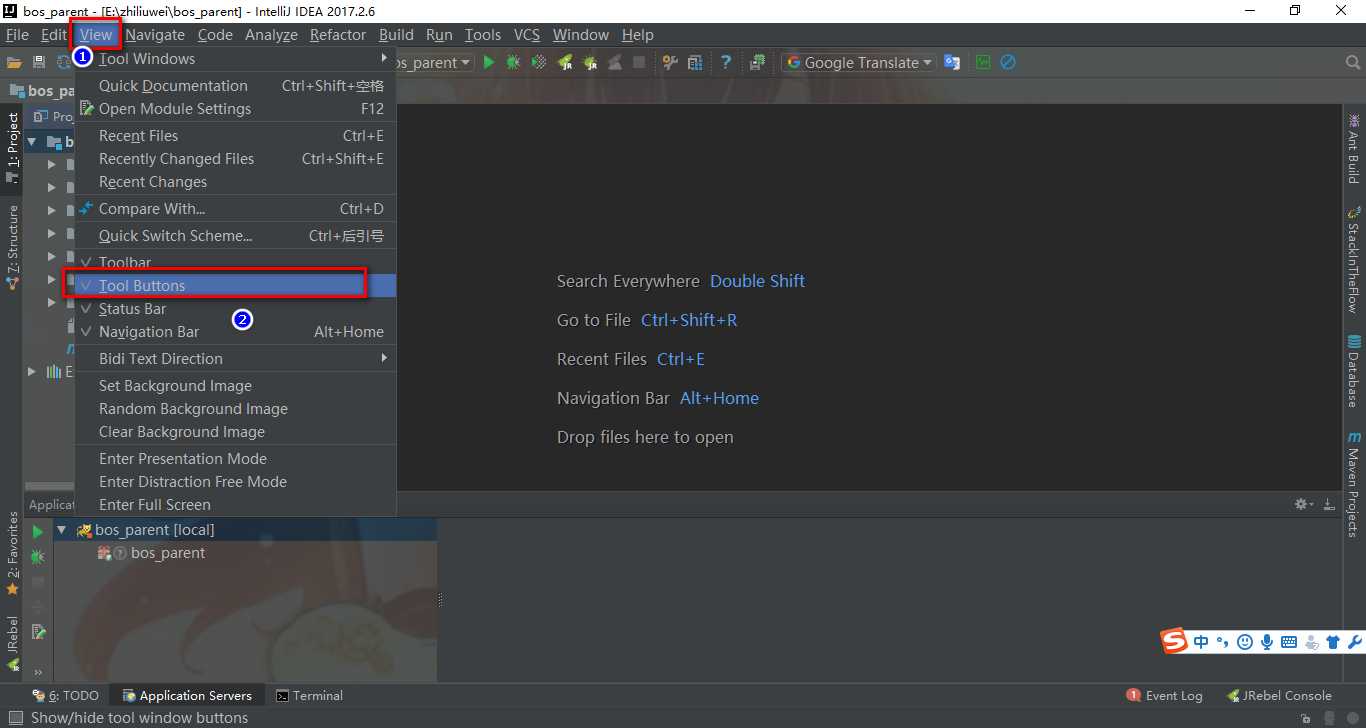Start debugging with the bug icon in top toolbar

pyautogui.click(x=513, y=62)
